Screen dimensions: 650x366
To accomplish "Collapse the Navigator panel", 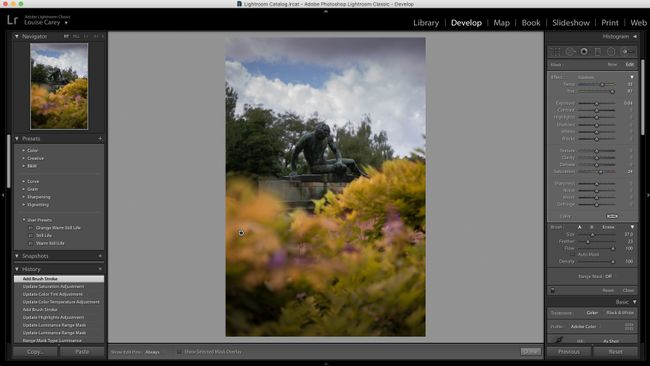I will click(x=17, y=36).
